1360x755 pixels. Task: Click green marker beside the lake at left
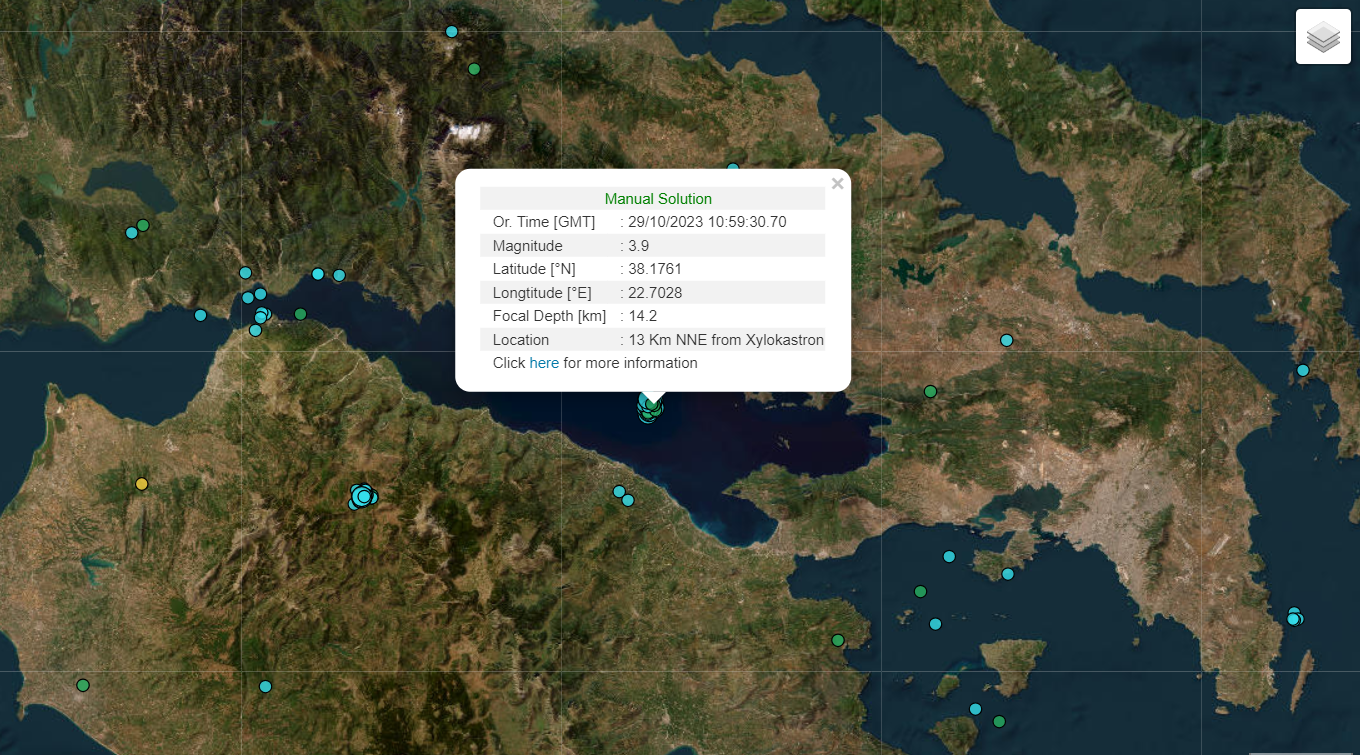[143, 225]
